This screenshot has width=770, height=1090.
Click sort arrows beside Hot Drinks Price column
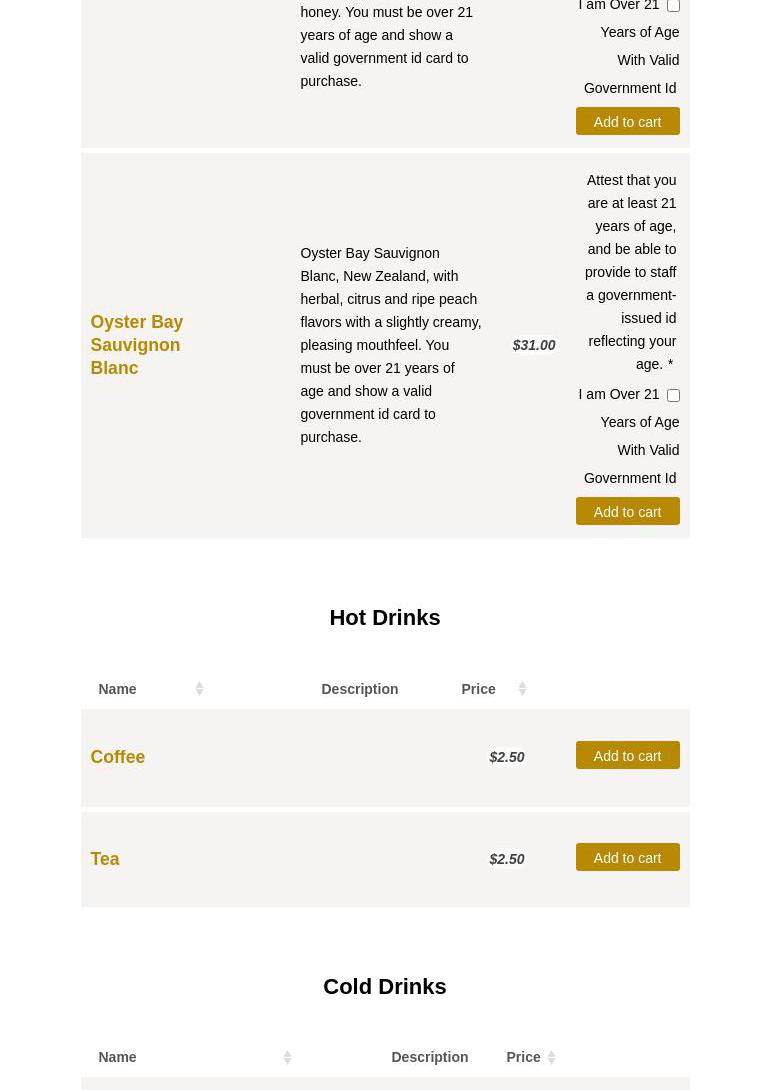click(x=522, y=688)
